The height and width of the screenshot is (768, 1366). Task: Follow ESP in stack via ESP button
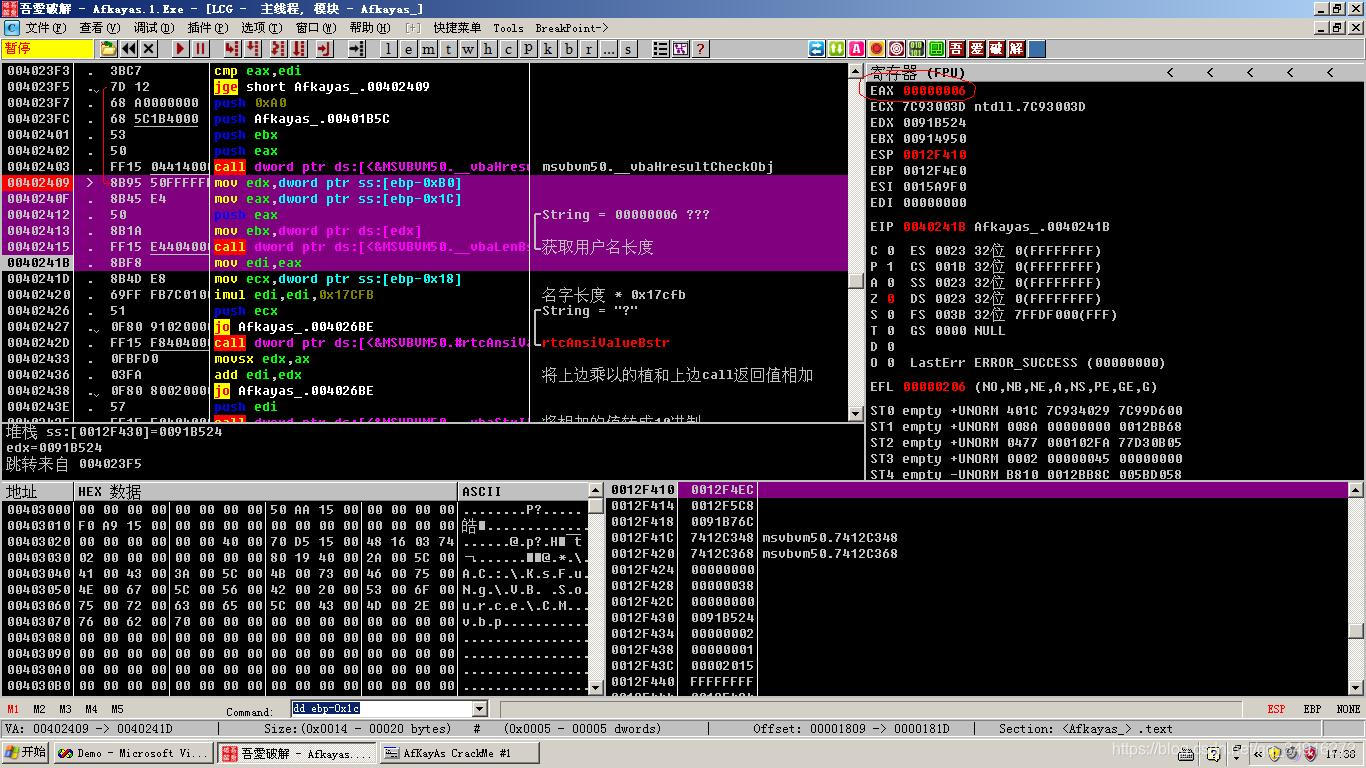click(1276, 709)
